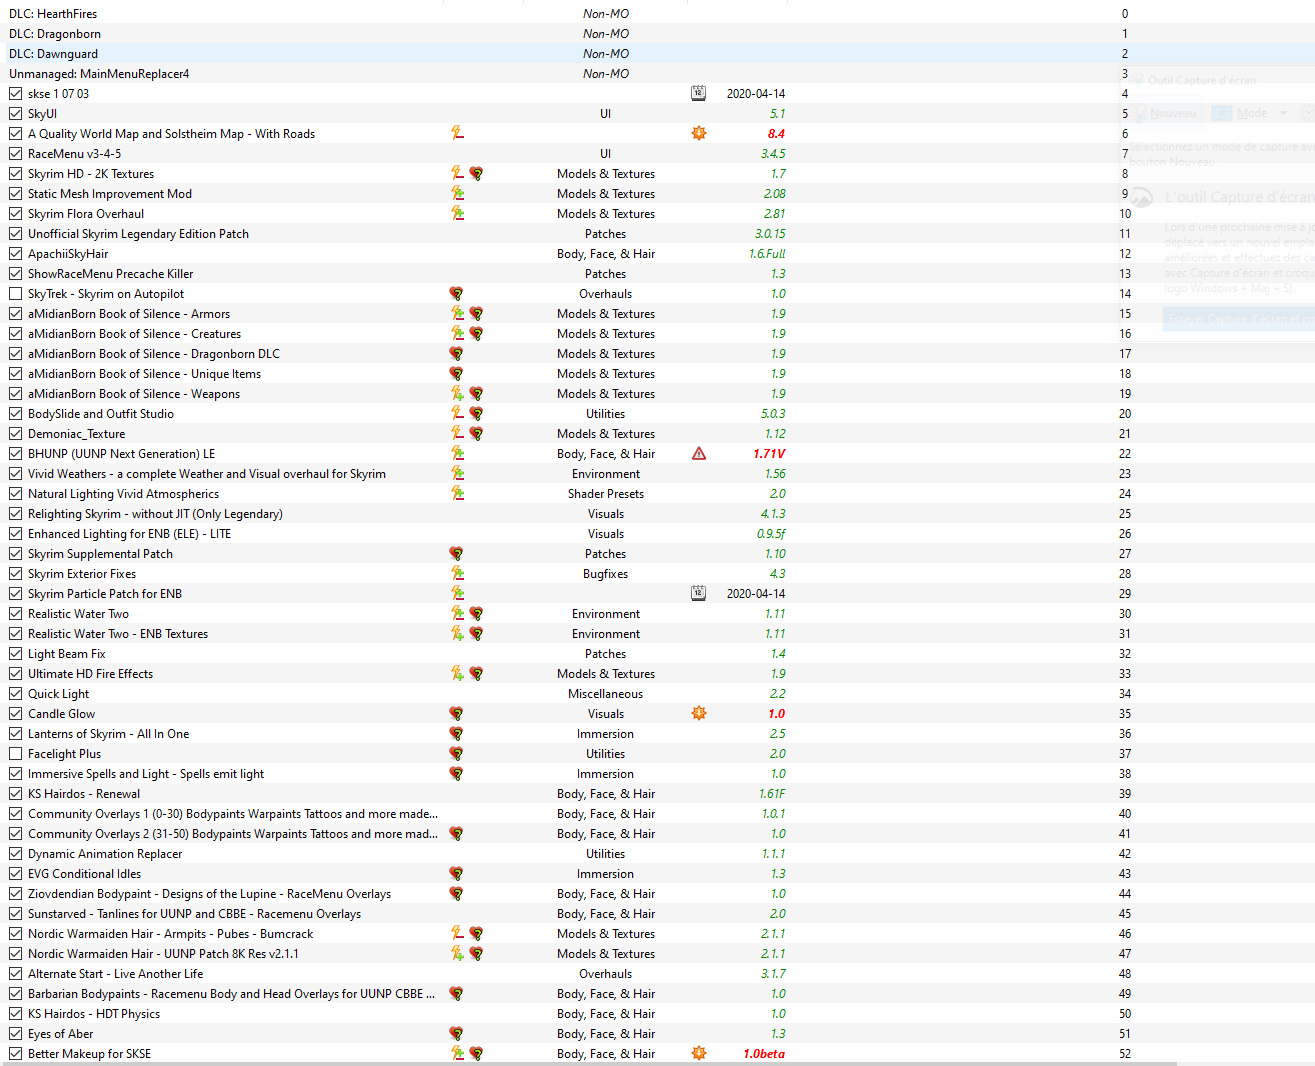
Task: Click the update available icon on the Candle Glow row
Action: (x=699, y=713)
